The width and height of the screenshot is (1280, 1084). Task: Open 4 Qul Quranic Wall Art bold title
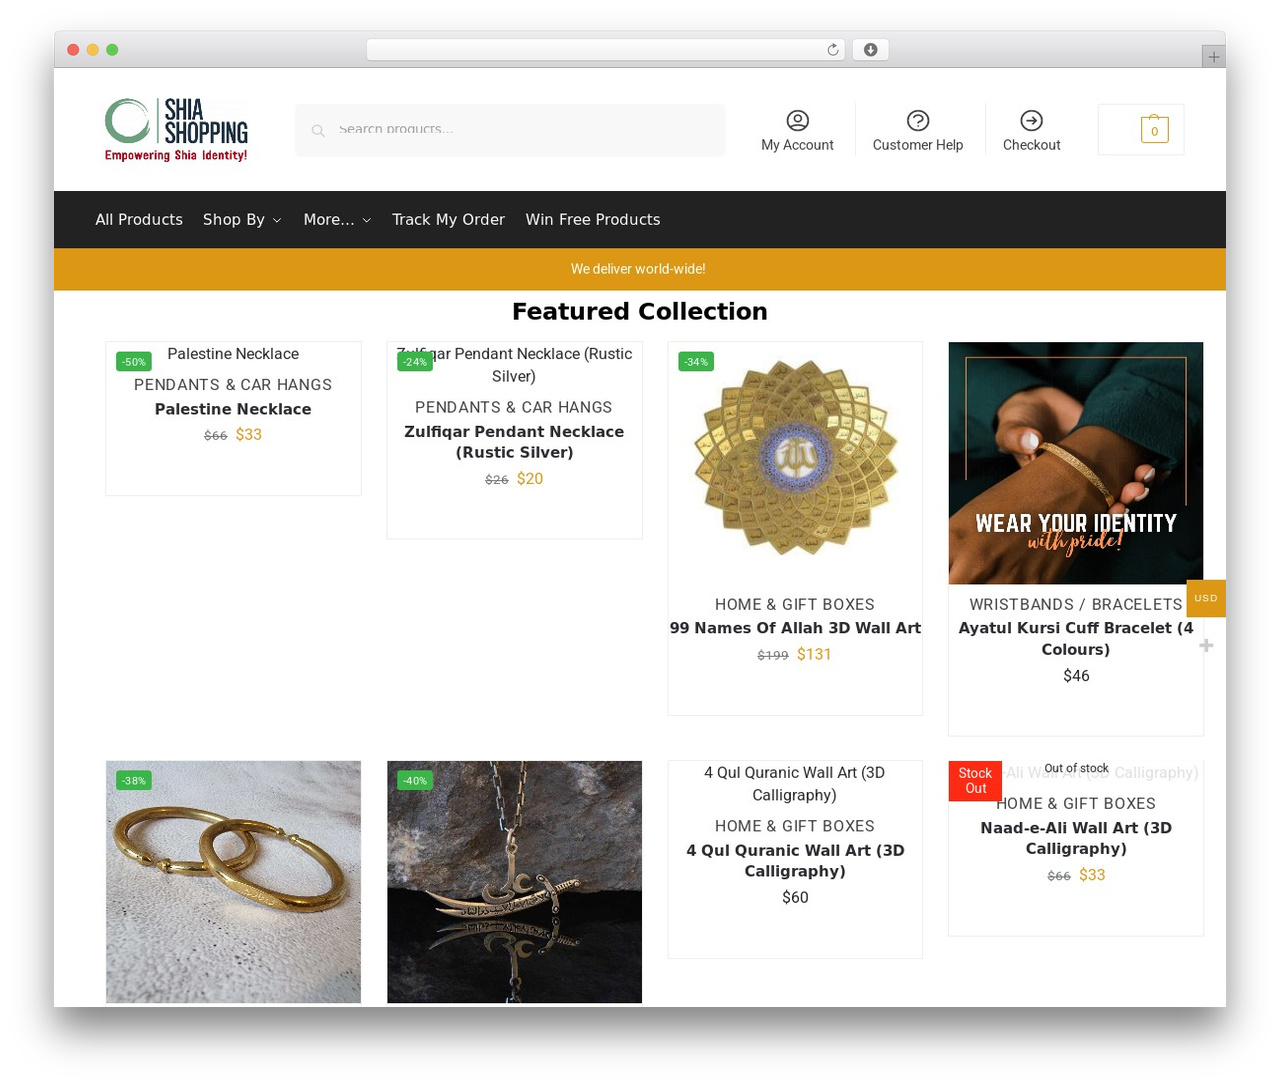click(x=795, y=861)
